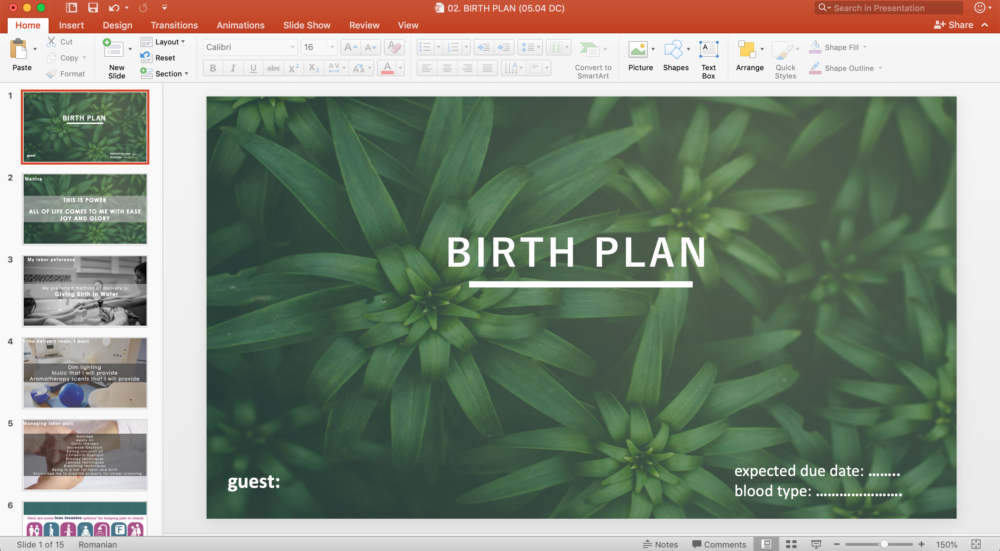The image size is (1000, 551).
Task: Click the Redo arrow icon
Action: click(x=143, y=8)
